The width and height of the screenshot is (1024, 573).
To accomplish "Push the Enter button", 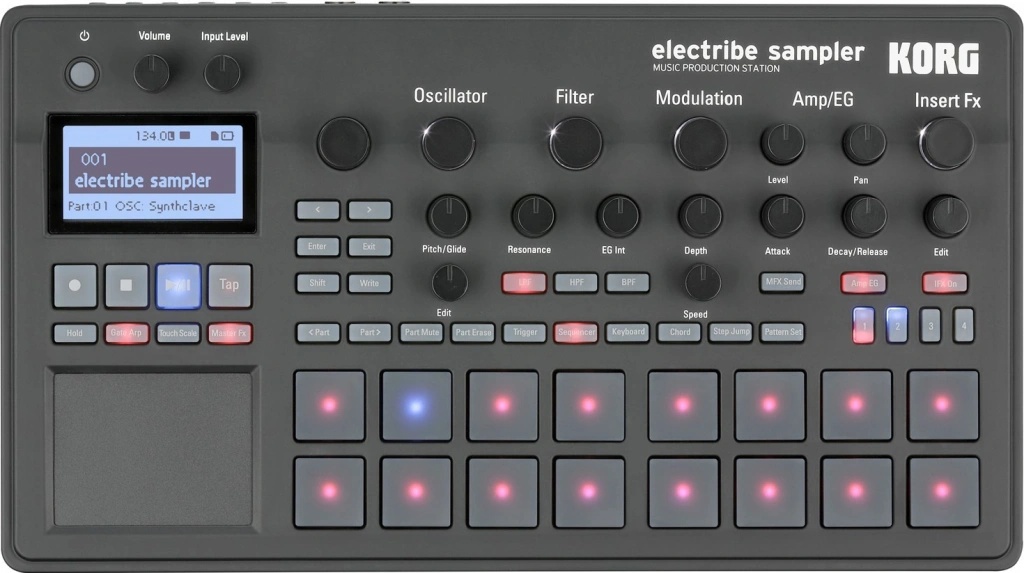I will pyautogui.click(x=318, y=247).
